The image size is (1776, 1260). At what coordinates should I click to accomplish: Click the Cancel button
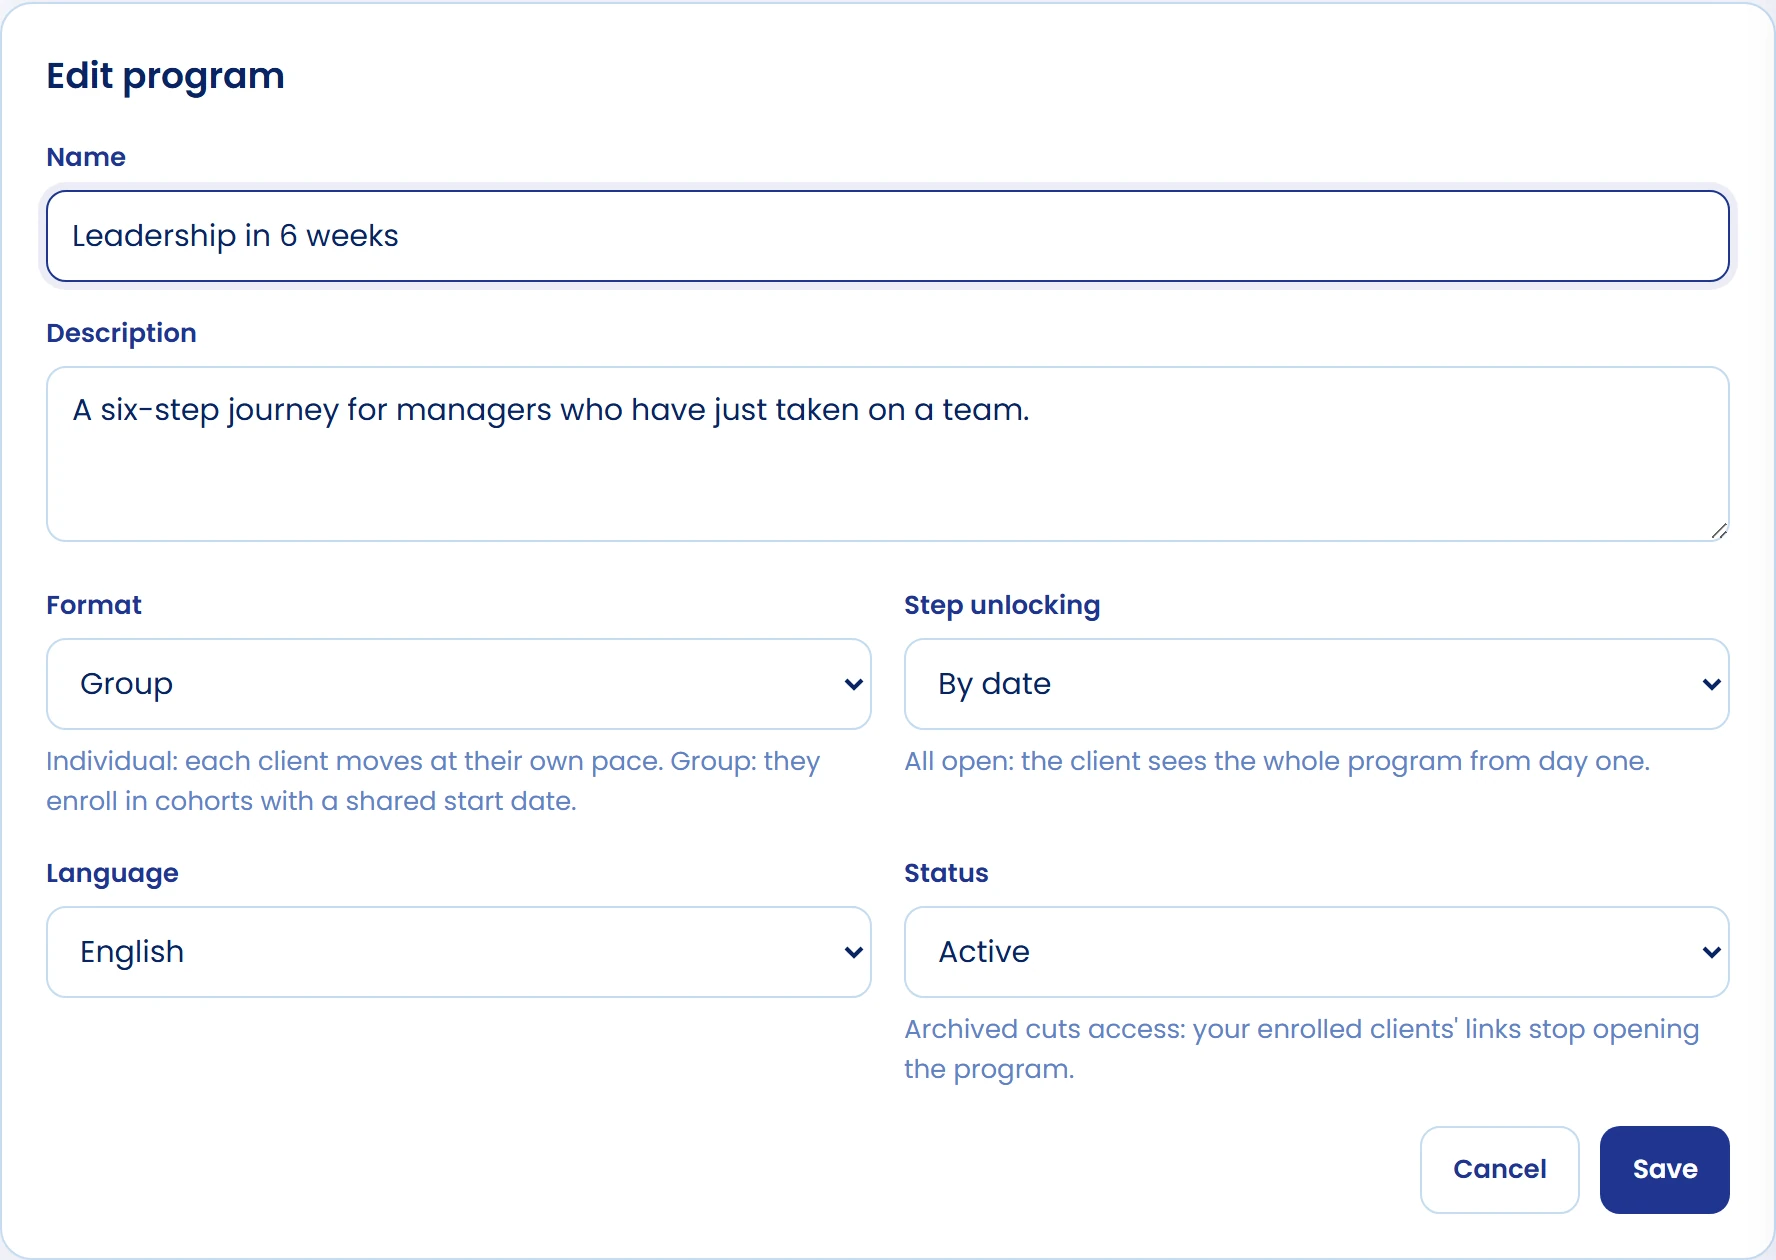click(x=1500, y=1170)
